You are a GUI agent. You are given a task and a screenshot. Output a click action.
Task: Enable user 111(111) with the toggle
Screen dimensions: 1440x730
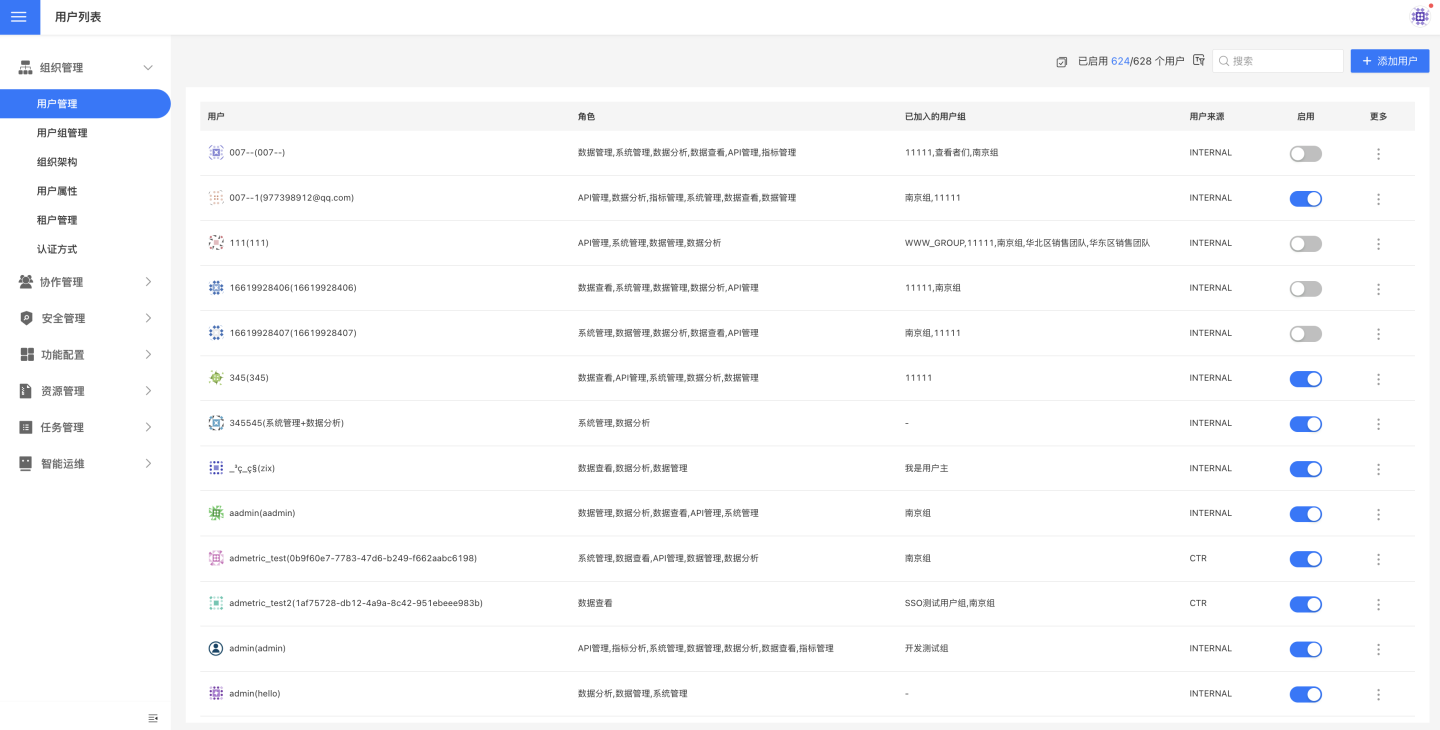click(1305, 244)
